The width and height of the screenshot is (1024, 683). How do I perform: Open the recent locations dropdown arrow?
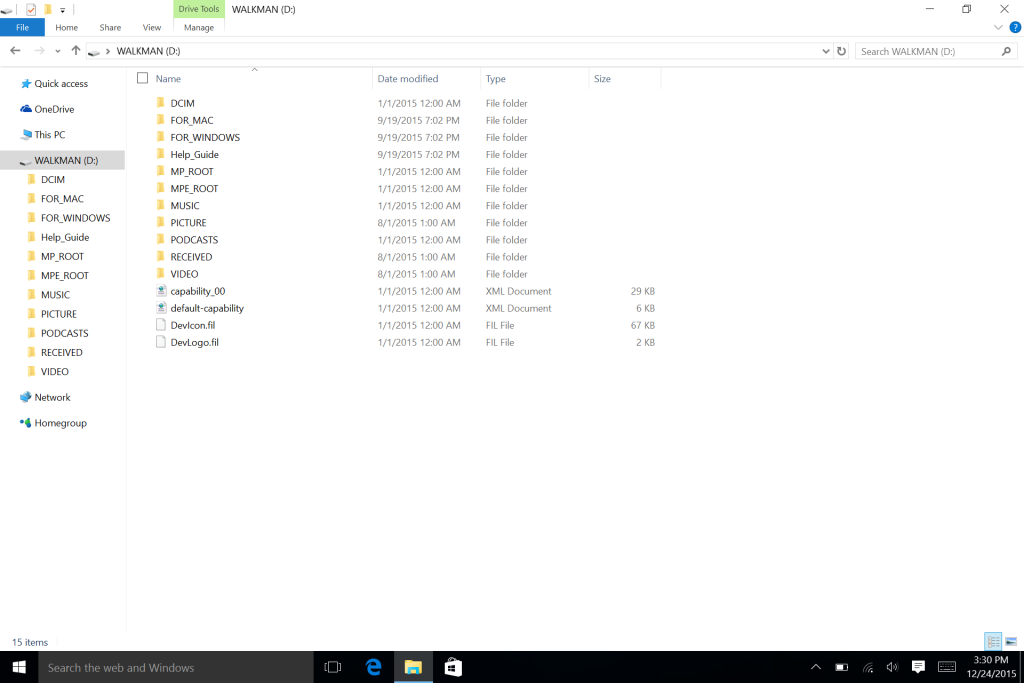(x=57, y=51)
